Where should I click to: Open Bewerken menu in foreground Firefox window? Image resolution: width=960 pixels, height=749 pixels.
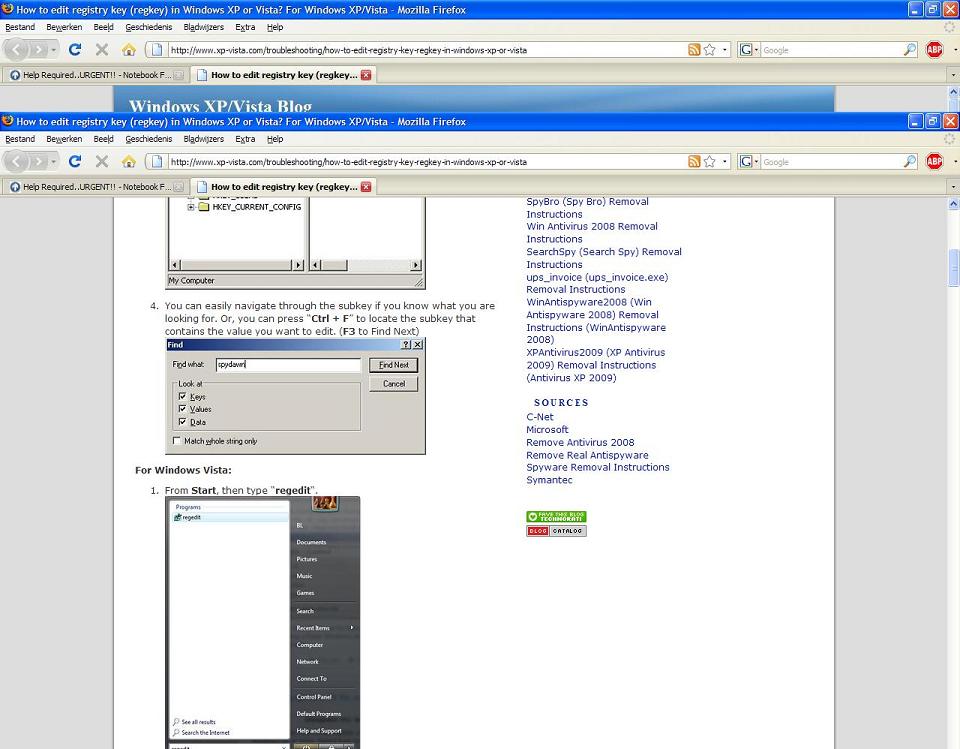64,139
